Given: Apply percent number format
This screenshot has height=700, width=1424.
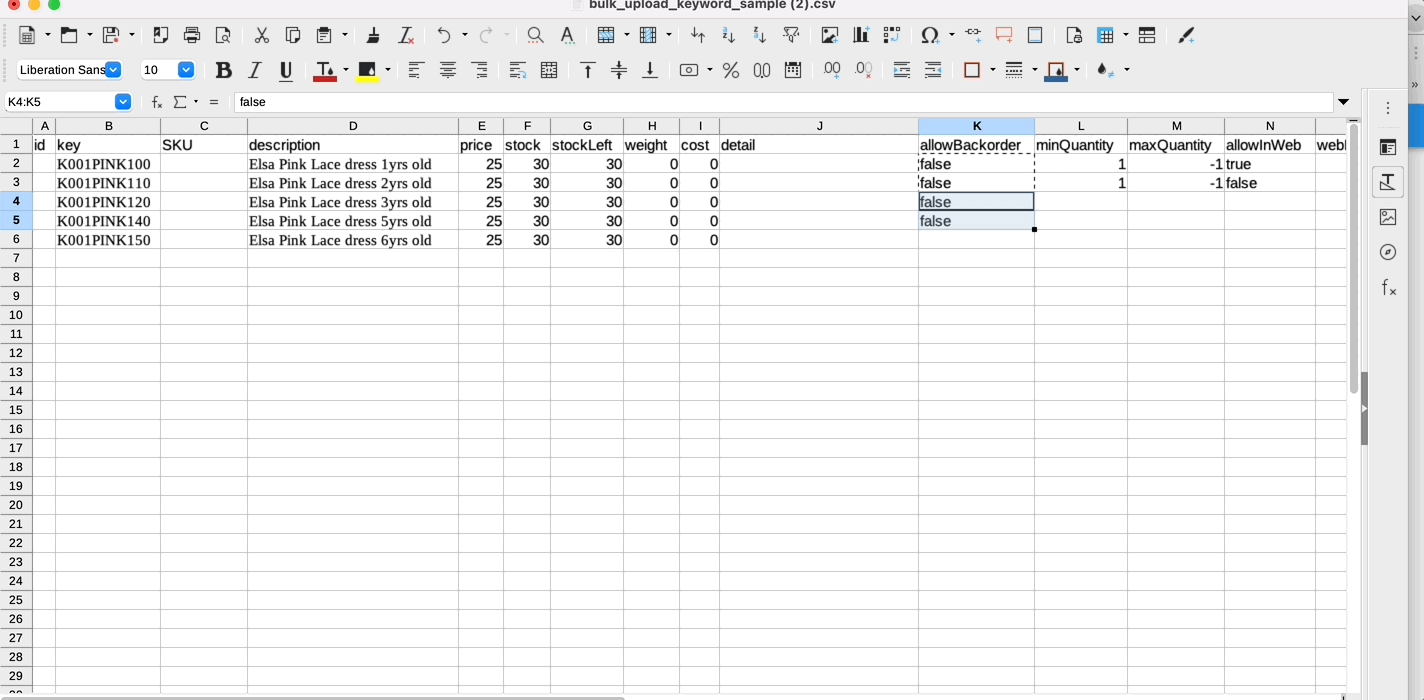Looking at the screenshot, I should 730,70.
